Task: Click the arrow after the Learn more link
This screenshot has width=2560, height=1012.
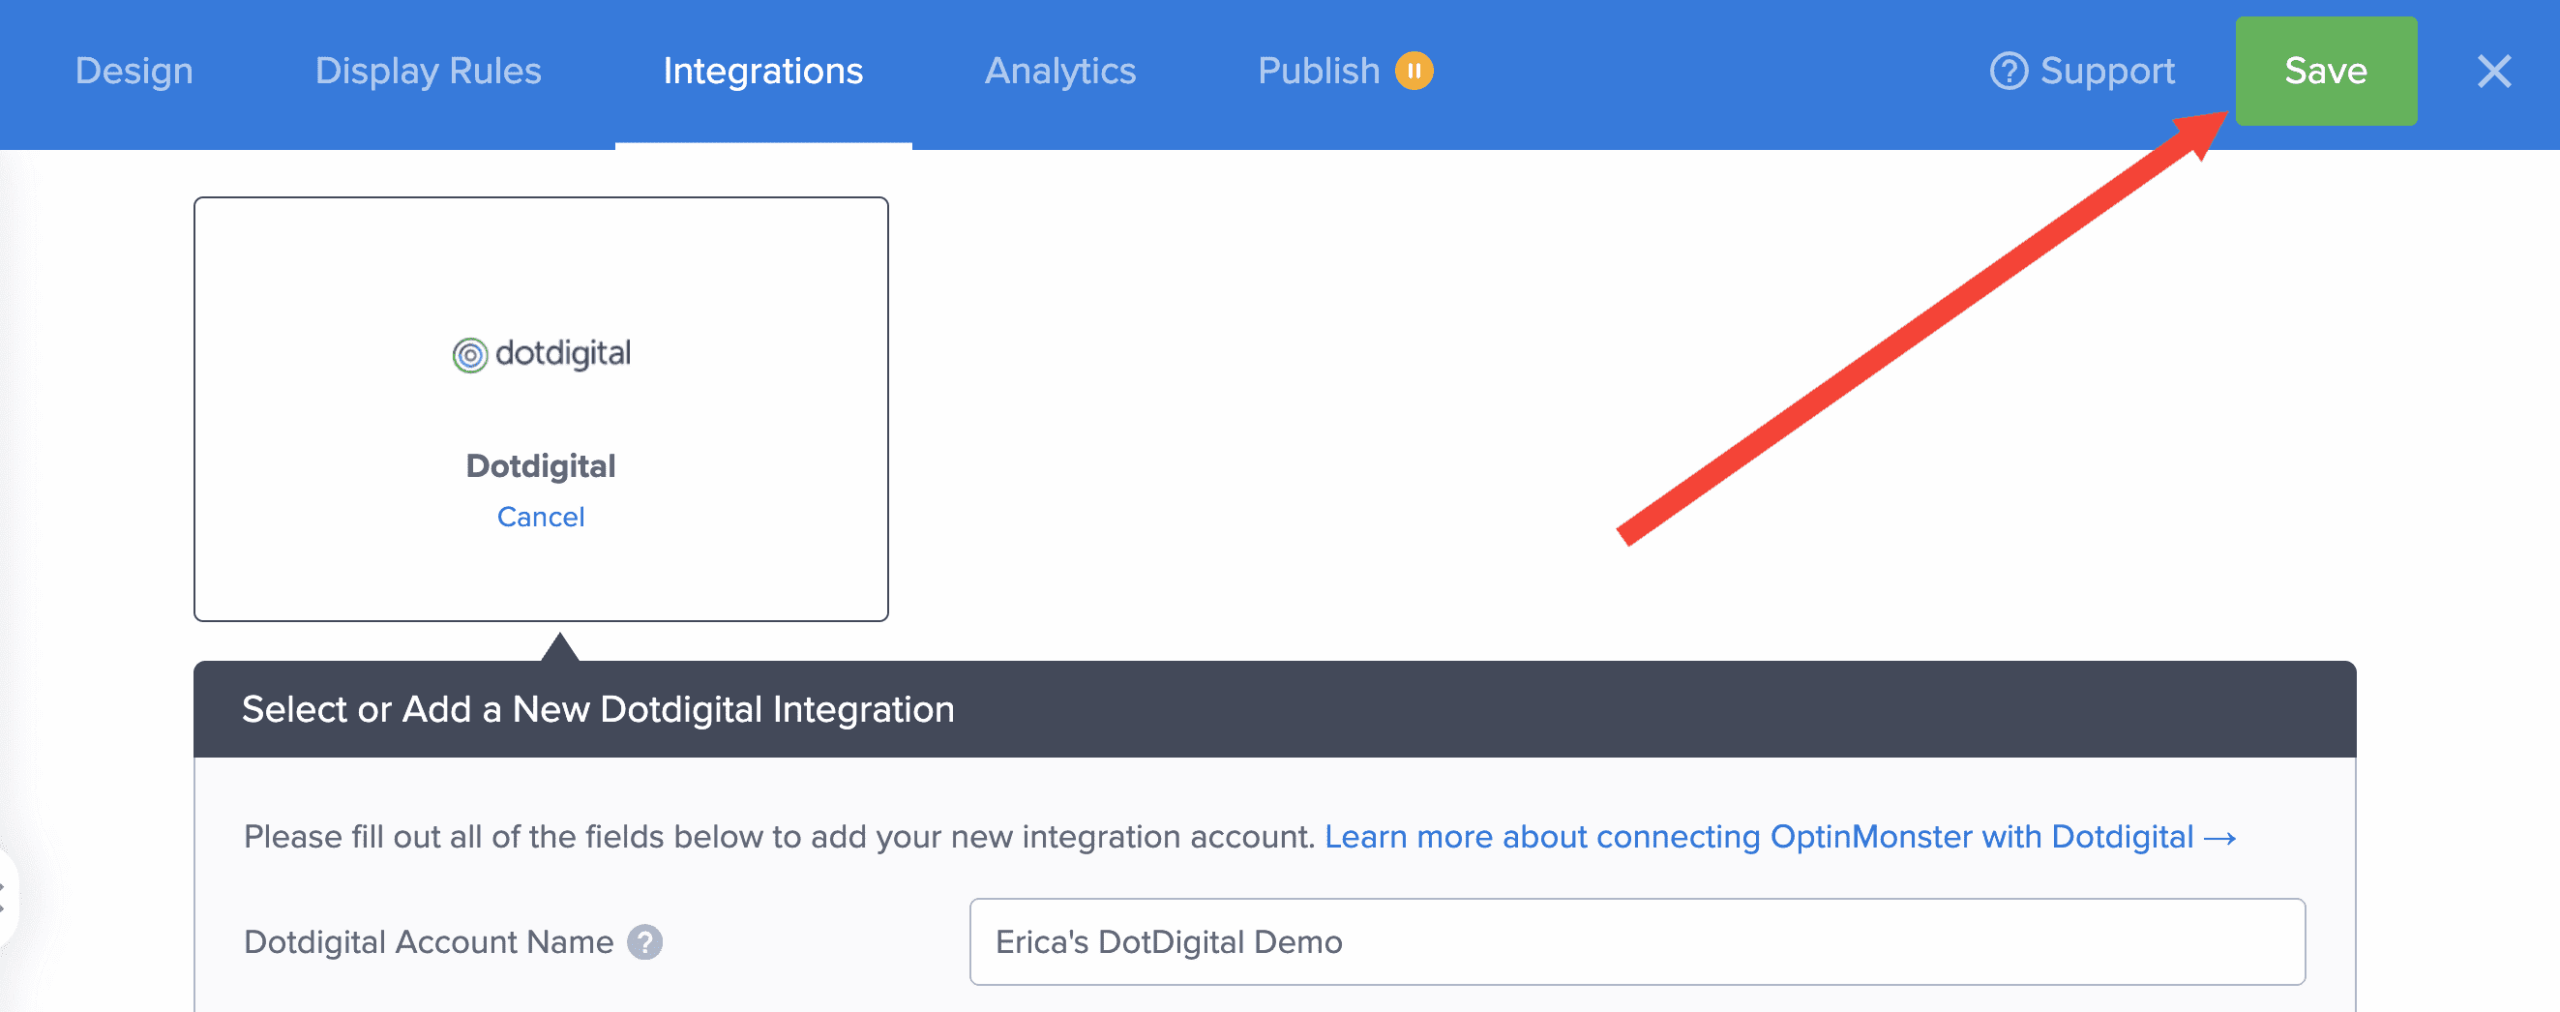Action: (2221, 838)
